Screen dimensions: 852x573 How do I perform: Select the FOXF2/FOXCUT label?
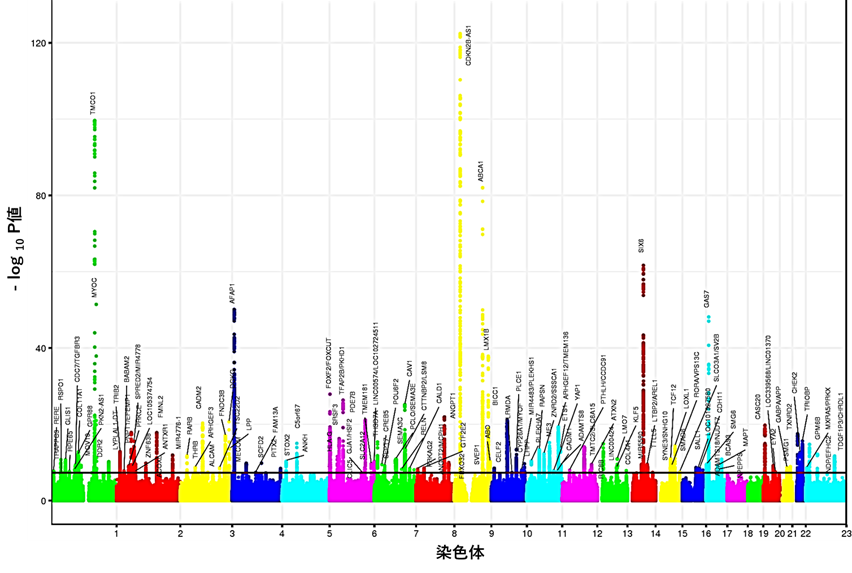click(x=329, y=362)
